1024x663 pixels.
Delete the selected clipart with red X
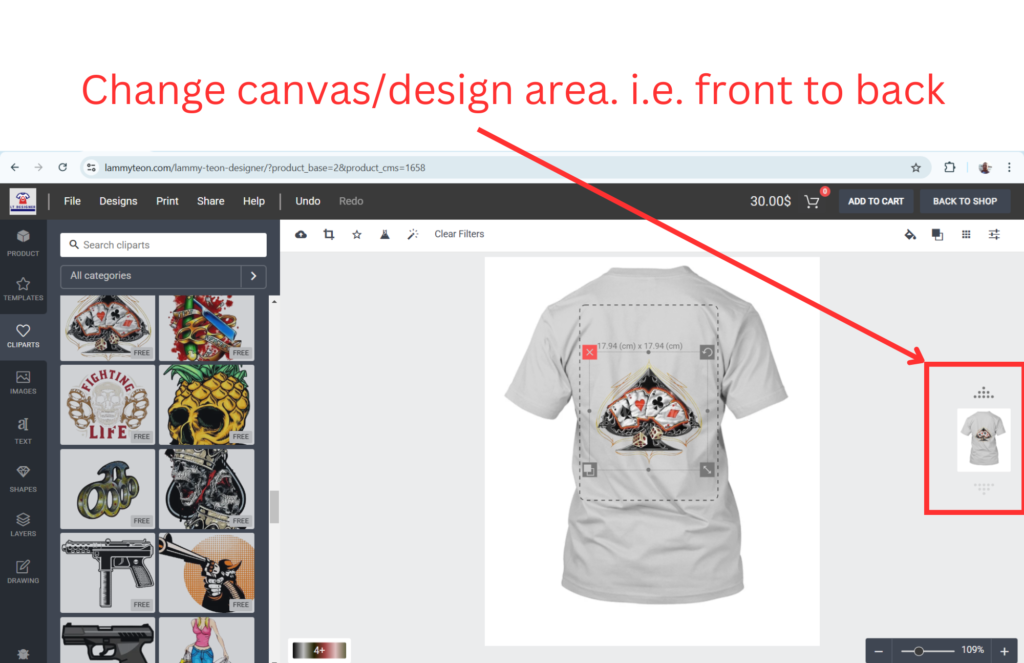click(590, 352)
